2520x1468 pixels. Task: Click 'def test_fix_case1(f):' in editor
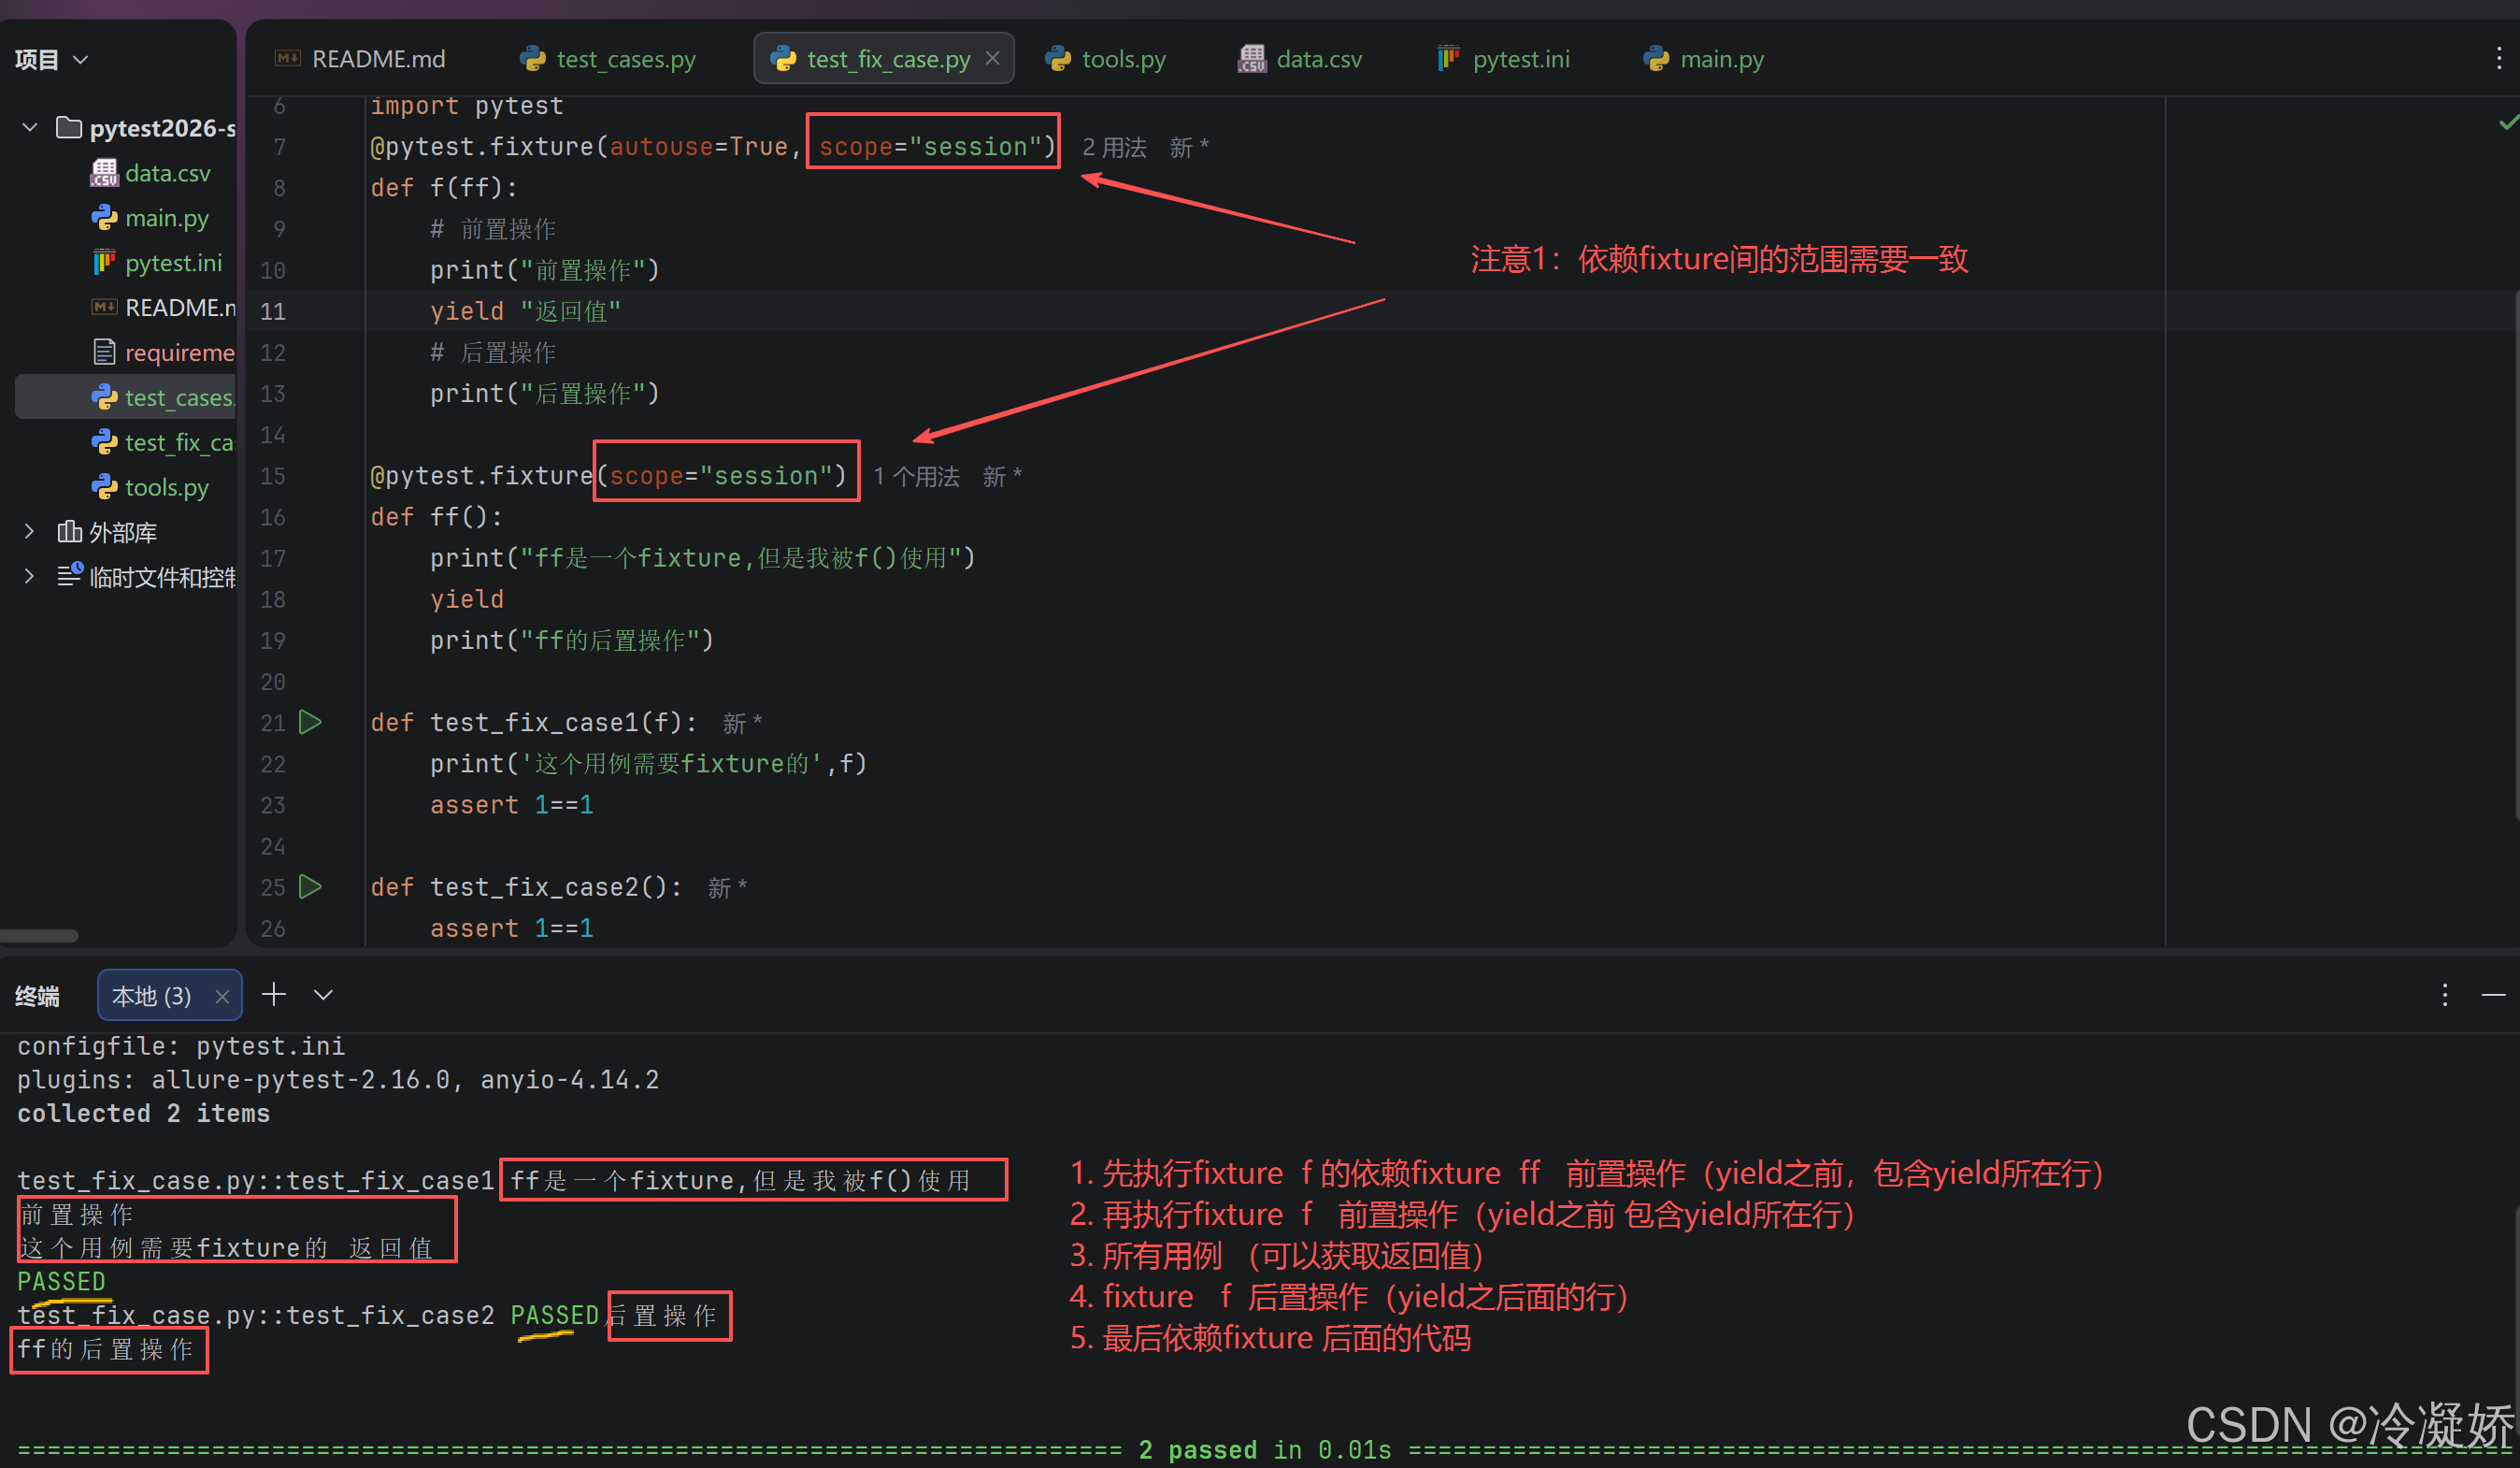(534, 723)
